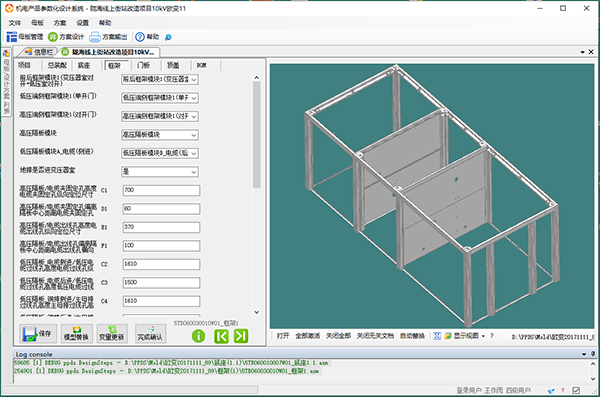Click the 方案输出 printer icon
Viewport: 600px width, 397px height.
coord(95,37)
